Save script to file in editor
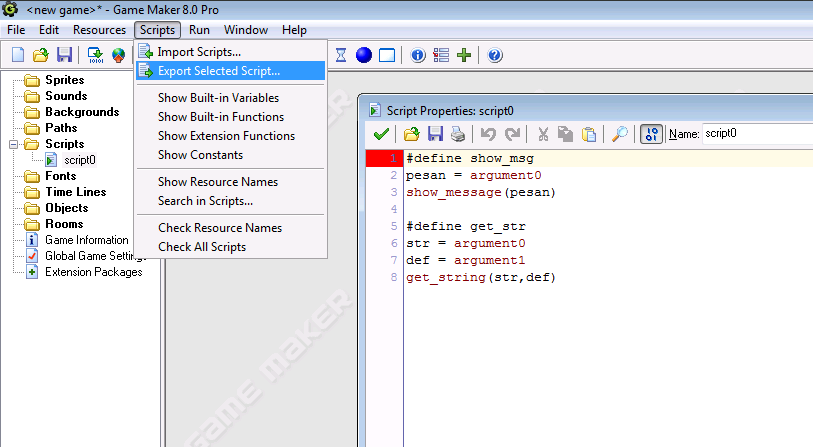This screenshot has width=813, height=447. click(x=435, y=134)
